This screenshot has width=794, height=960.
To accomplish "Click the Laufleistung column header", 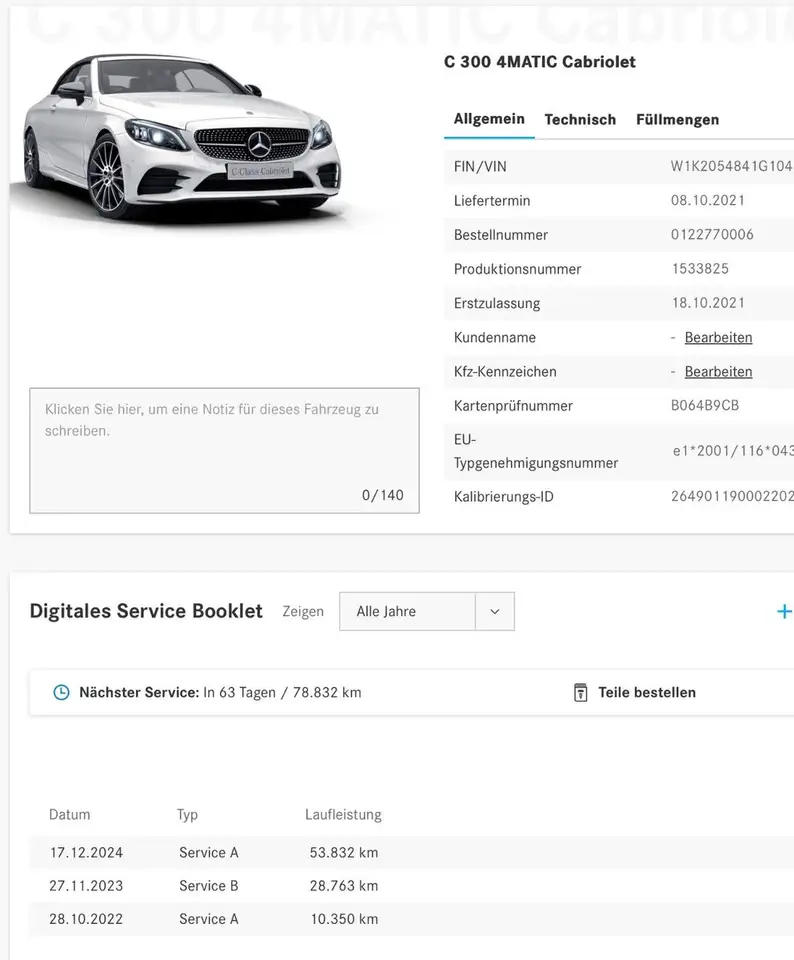I will pyautogui.click(x=343, y=815).
